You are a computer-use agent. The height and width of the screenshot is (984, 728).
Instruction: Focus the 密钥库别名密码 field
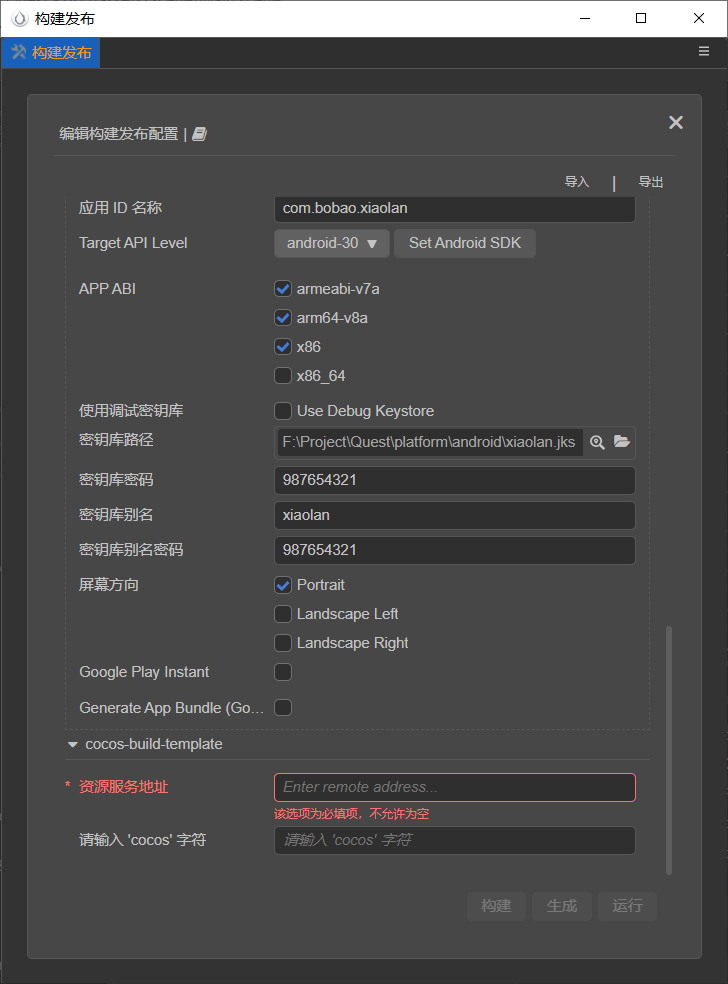[455, 550]
